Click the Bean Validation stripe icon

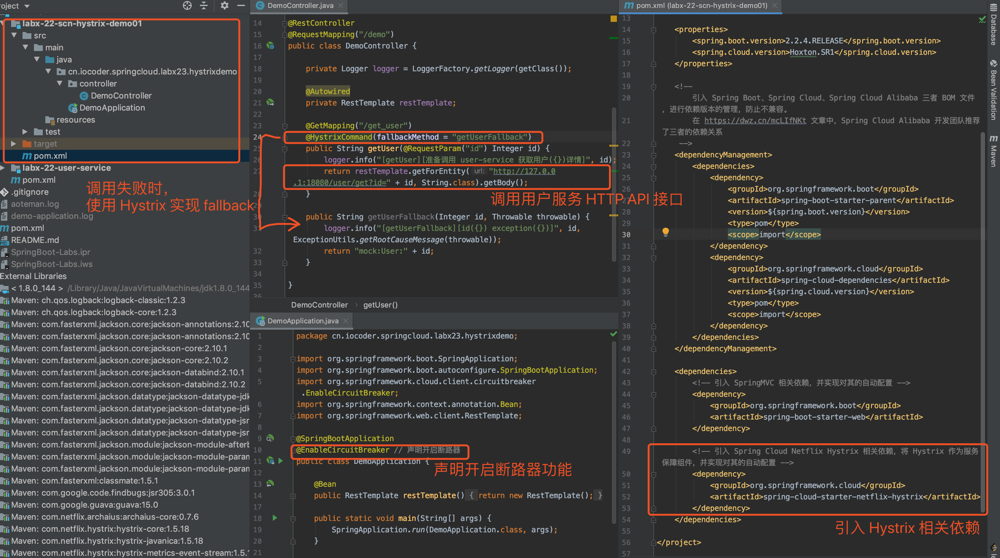[x=994, y=63]
